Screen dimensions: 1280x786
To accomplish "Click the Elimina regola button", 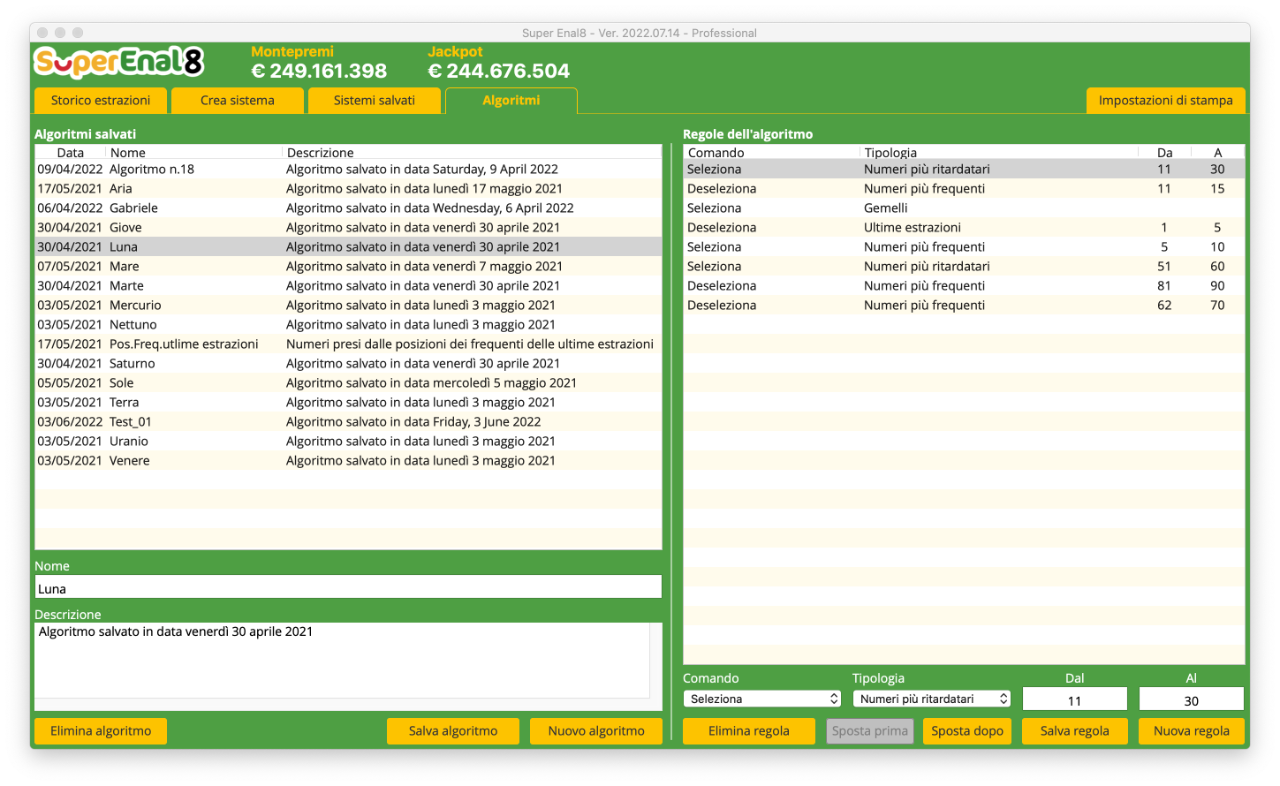I will click(749, 731).
